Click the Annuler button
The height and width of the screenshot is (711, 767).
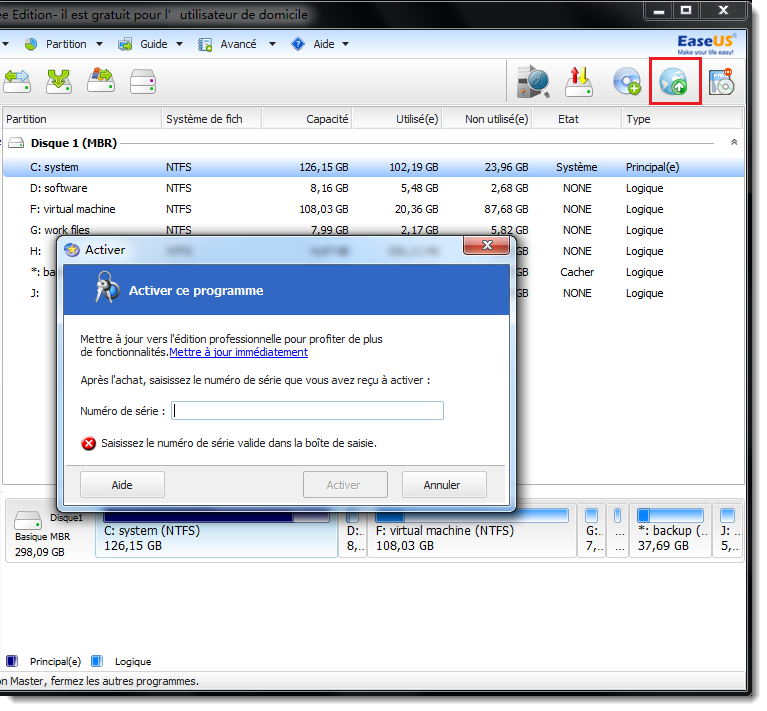pos(443,485)
